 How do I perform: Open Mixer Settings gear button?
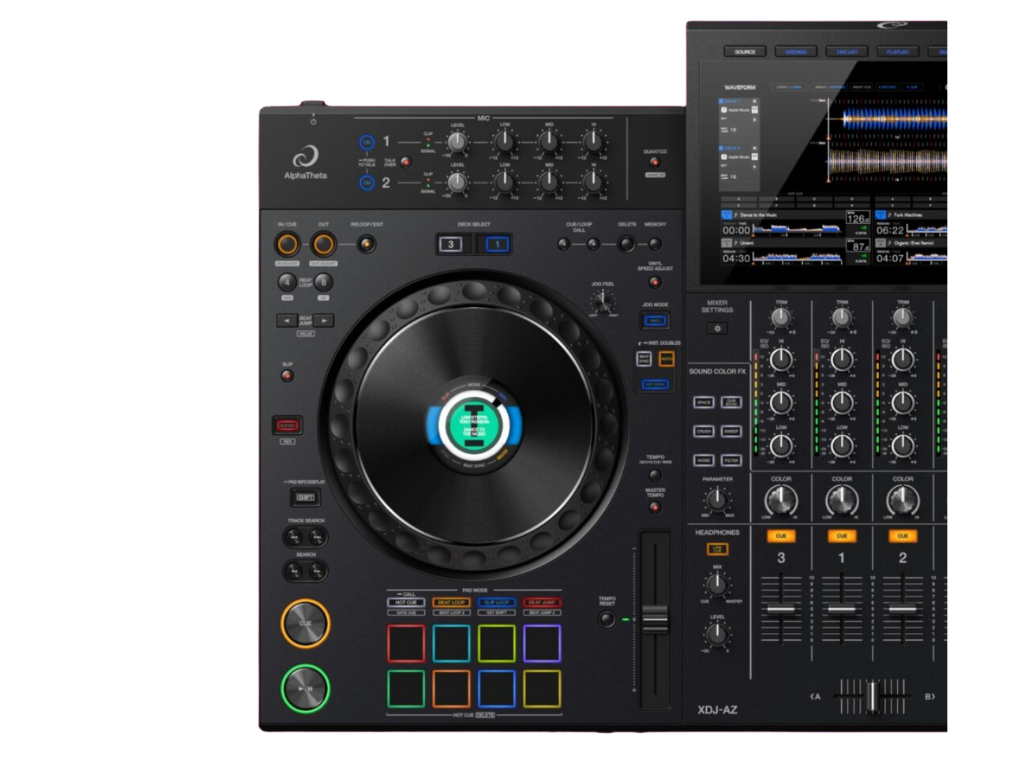click(717, 328)
